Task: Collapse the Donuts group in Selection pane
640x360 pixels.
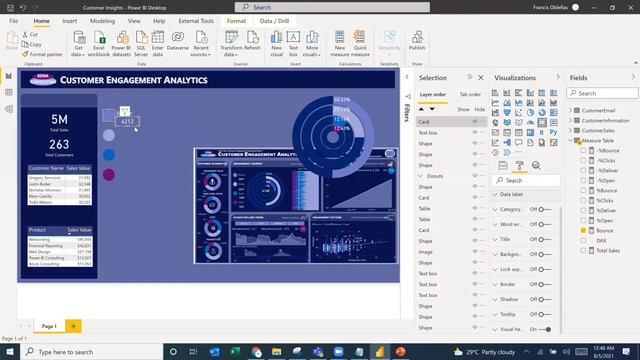Action: pyautogui.click(x=421, y=176)
